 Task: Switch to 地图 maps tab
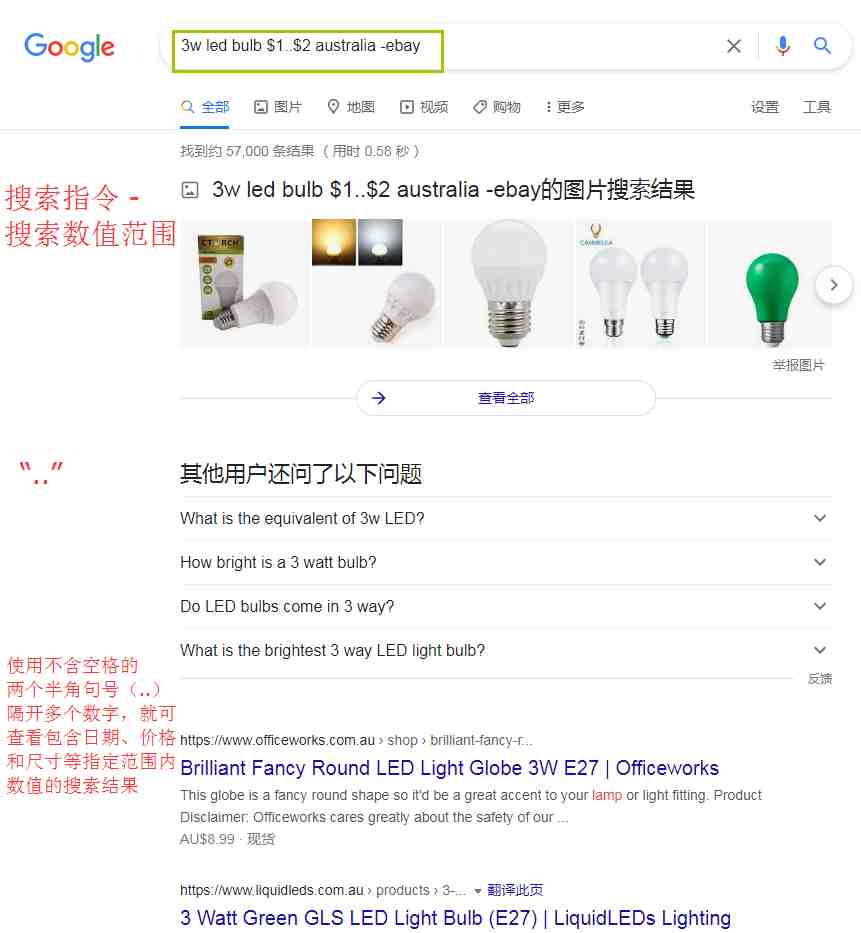point(351,107)
